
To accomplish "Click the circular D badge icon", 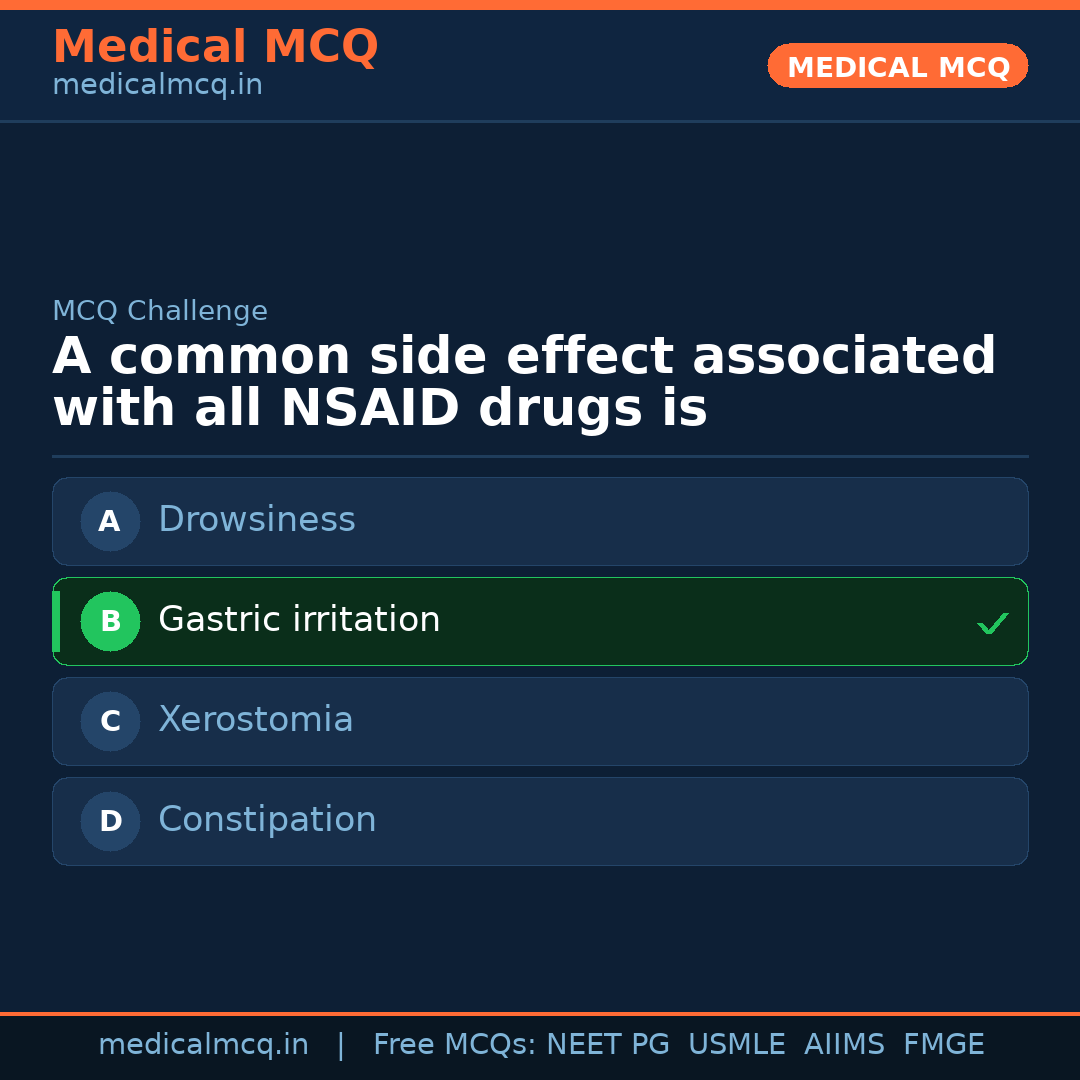I will click(110, 821).
